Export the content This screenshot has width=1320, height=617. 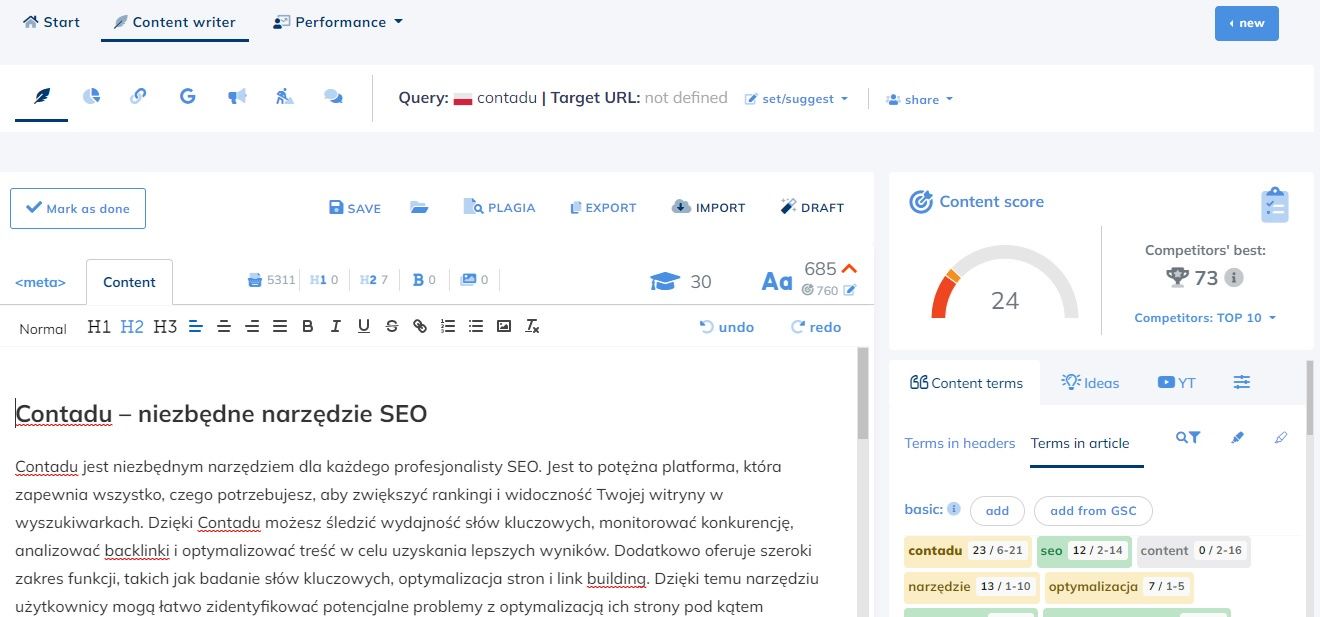coord(603,207)
